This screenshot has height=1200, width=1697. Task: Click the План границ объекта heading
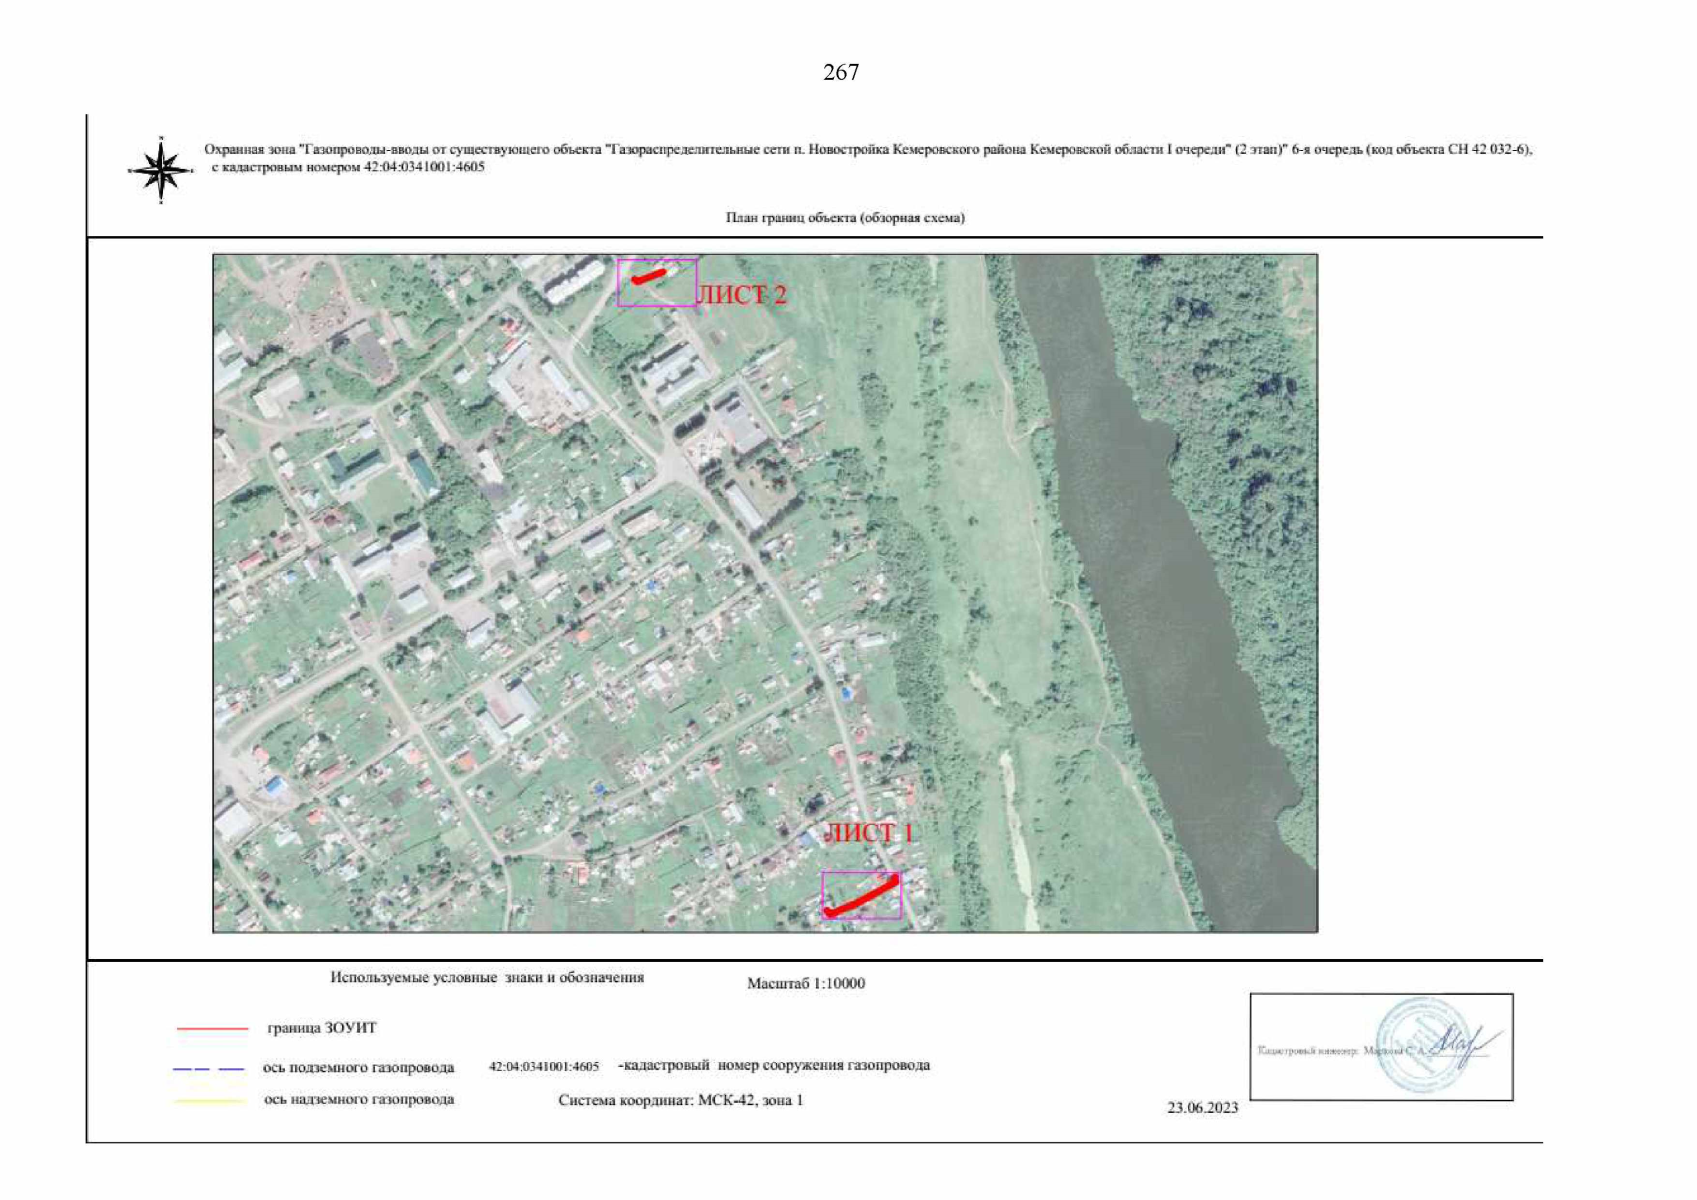pyautogui.click(x=845, y=217)
